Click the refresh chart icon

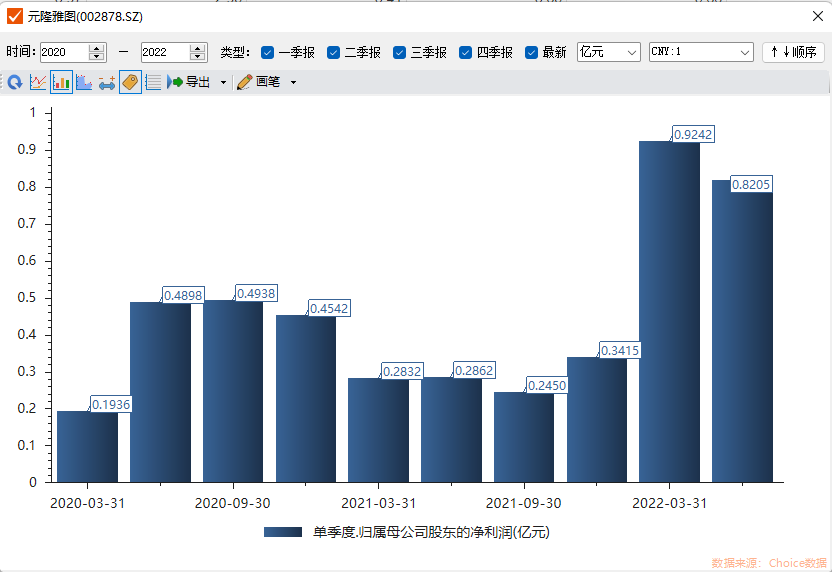click(15, 82)
